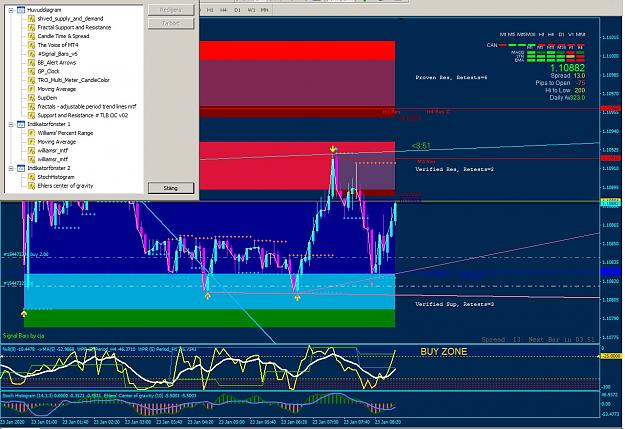Click the 'Verified Res, Retests=2' label
Screen dimensions: 625x429
click(x=454, y=169)
